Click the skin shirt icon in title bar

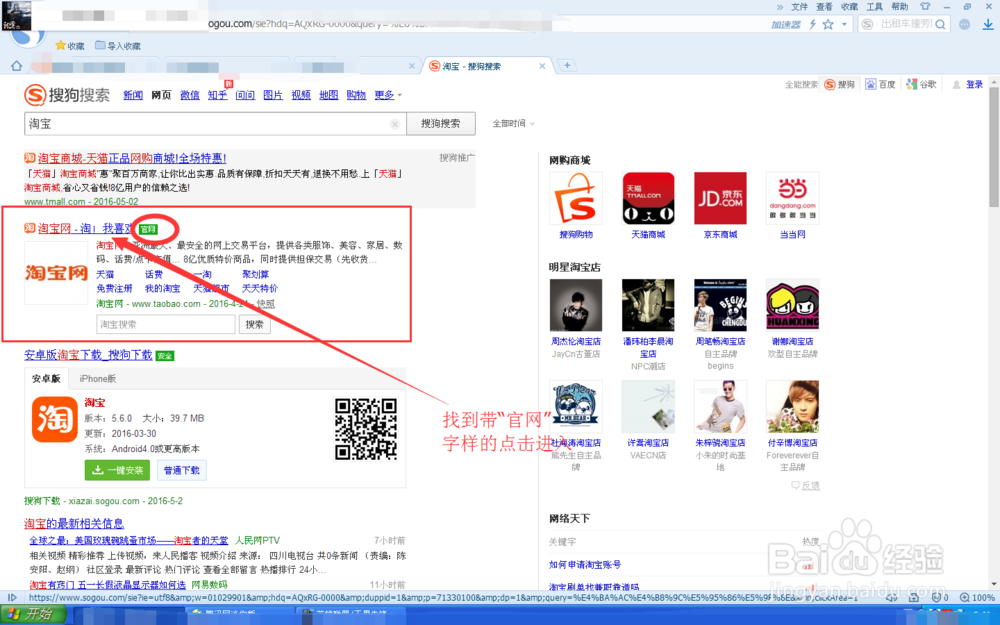pos(925,6)
